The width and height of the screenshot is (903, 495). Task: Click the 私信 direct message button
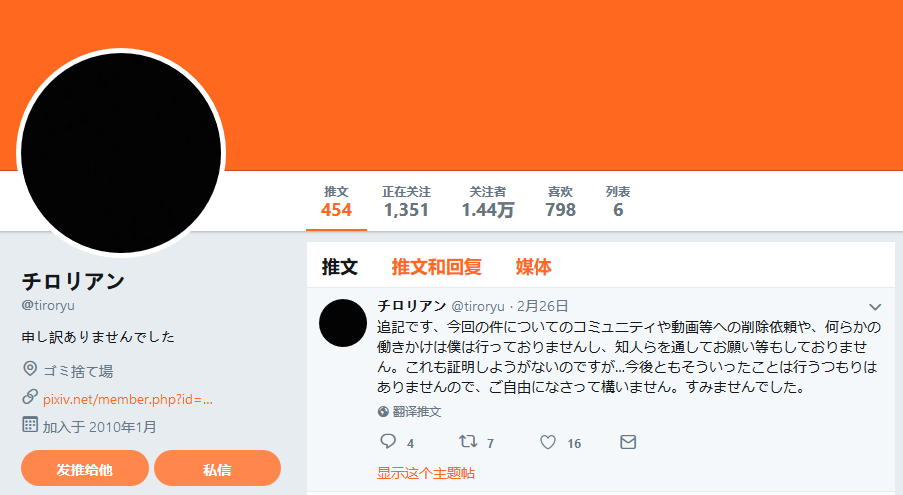[217, 469]
